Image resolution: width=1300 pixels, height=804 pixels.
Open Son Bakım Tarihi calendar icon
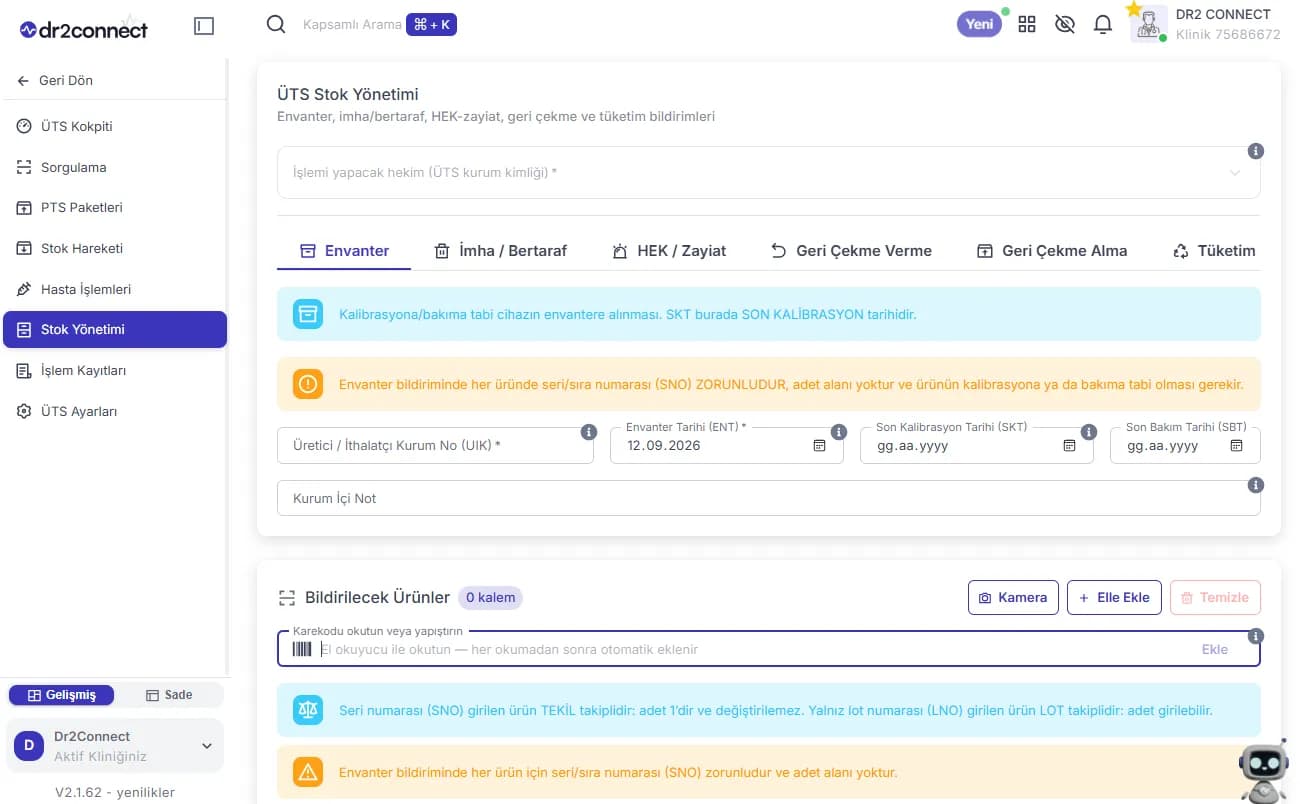click(x=1236, y=446)
